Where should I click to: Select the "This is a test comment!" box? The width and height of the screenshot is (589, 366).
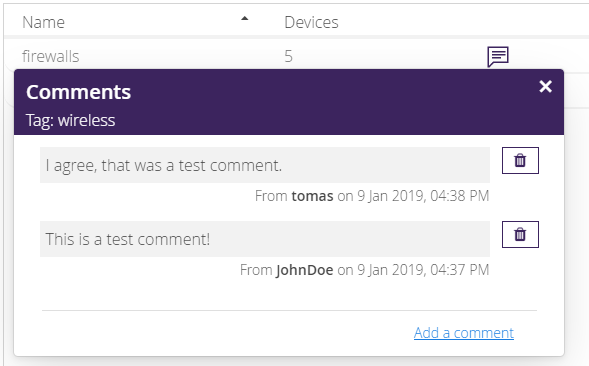click(265, 239)
